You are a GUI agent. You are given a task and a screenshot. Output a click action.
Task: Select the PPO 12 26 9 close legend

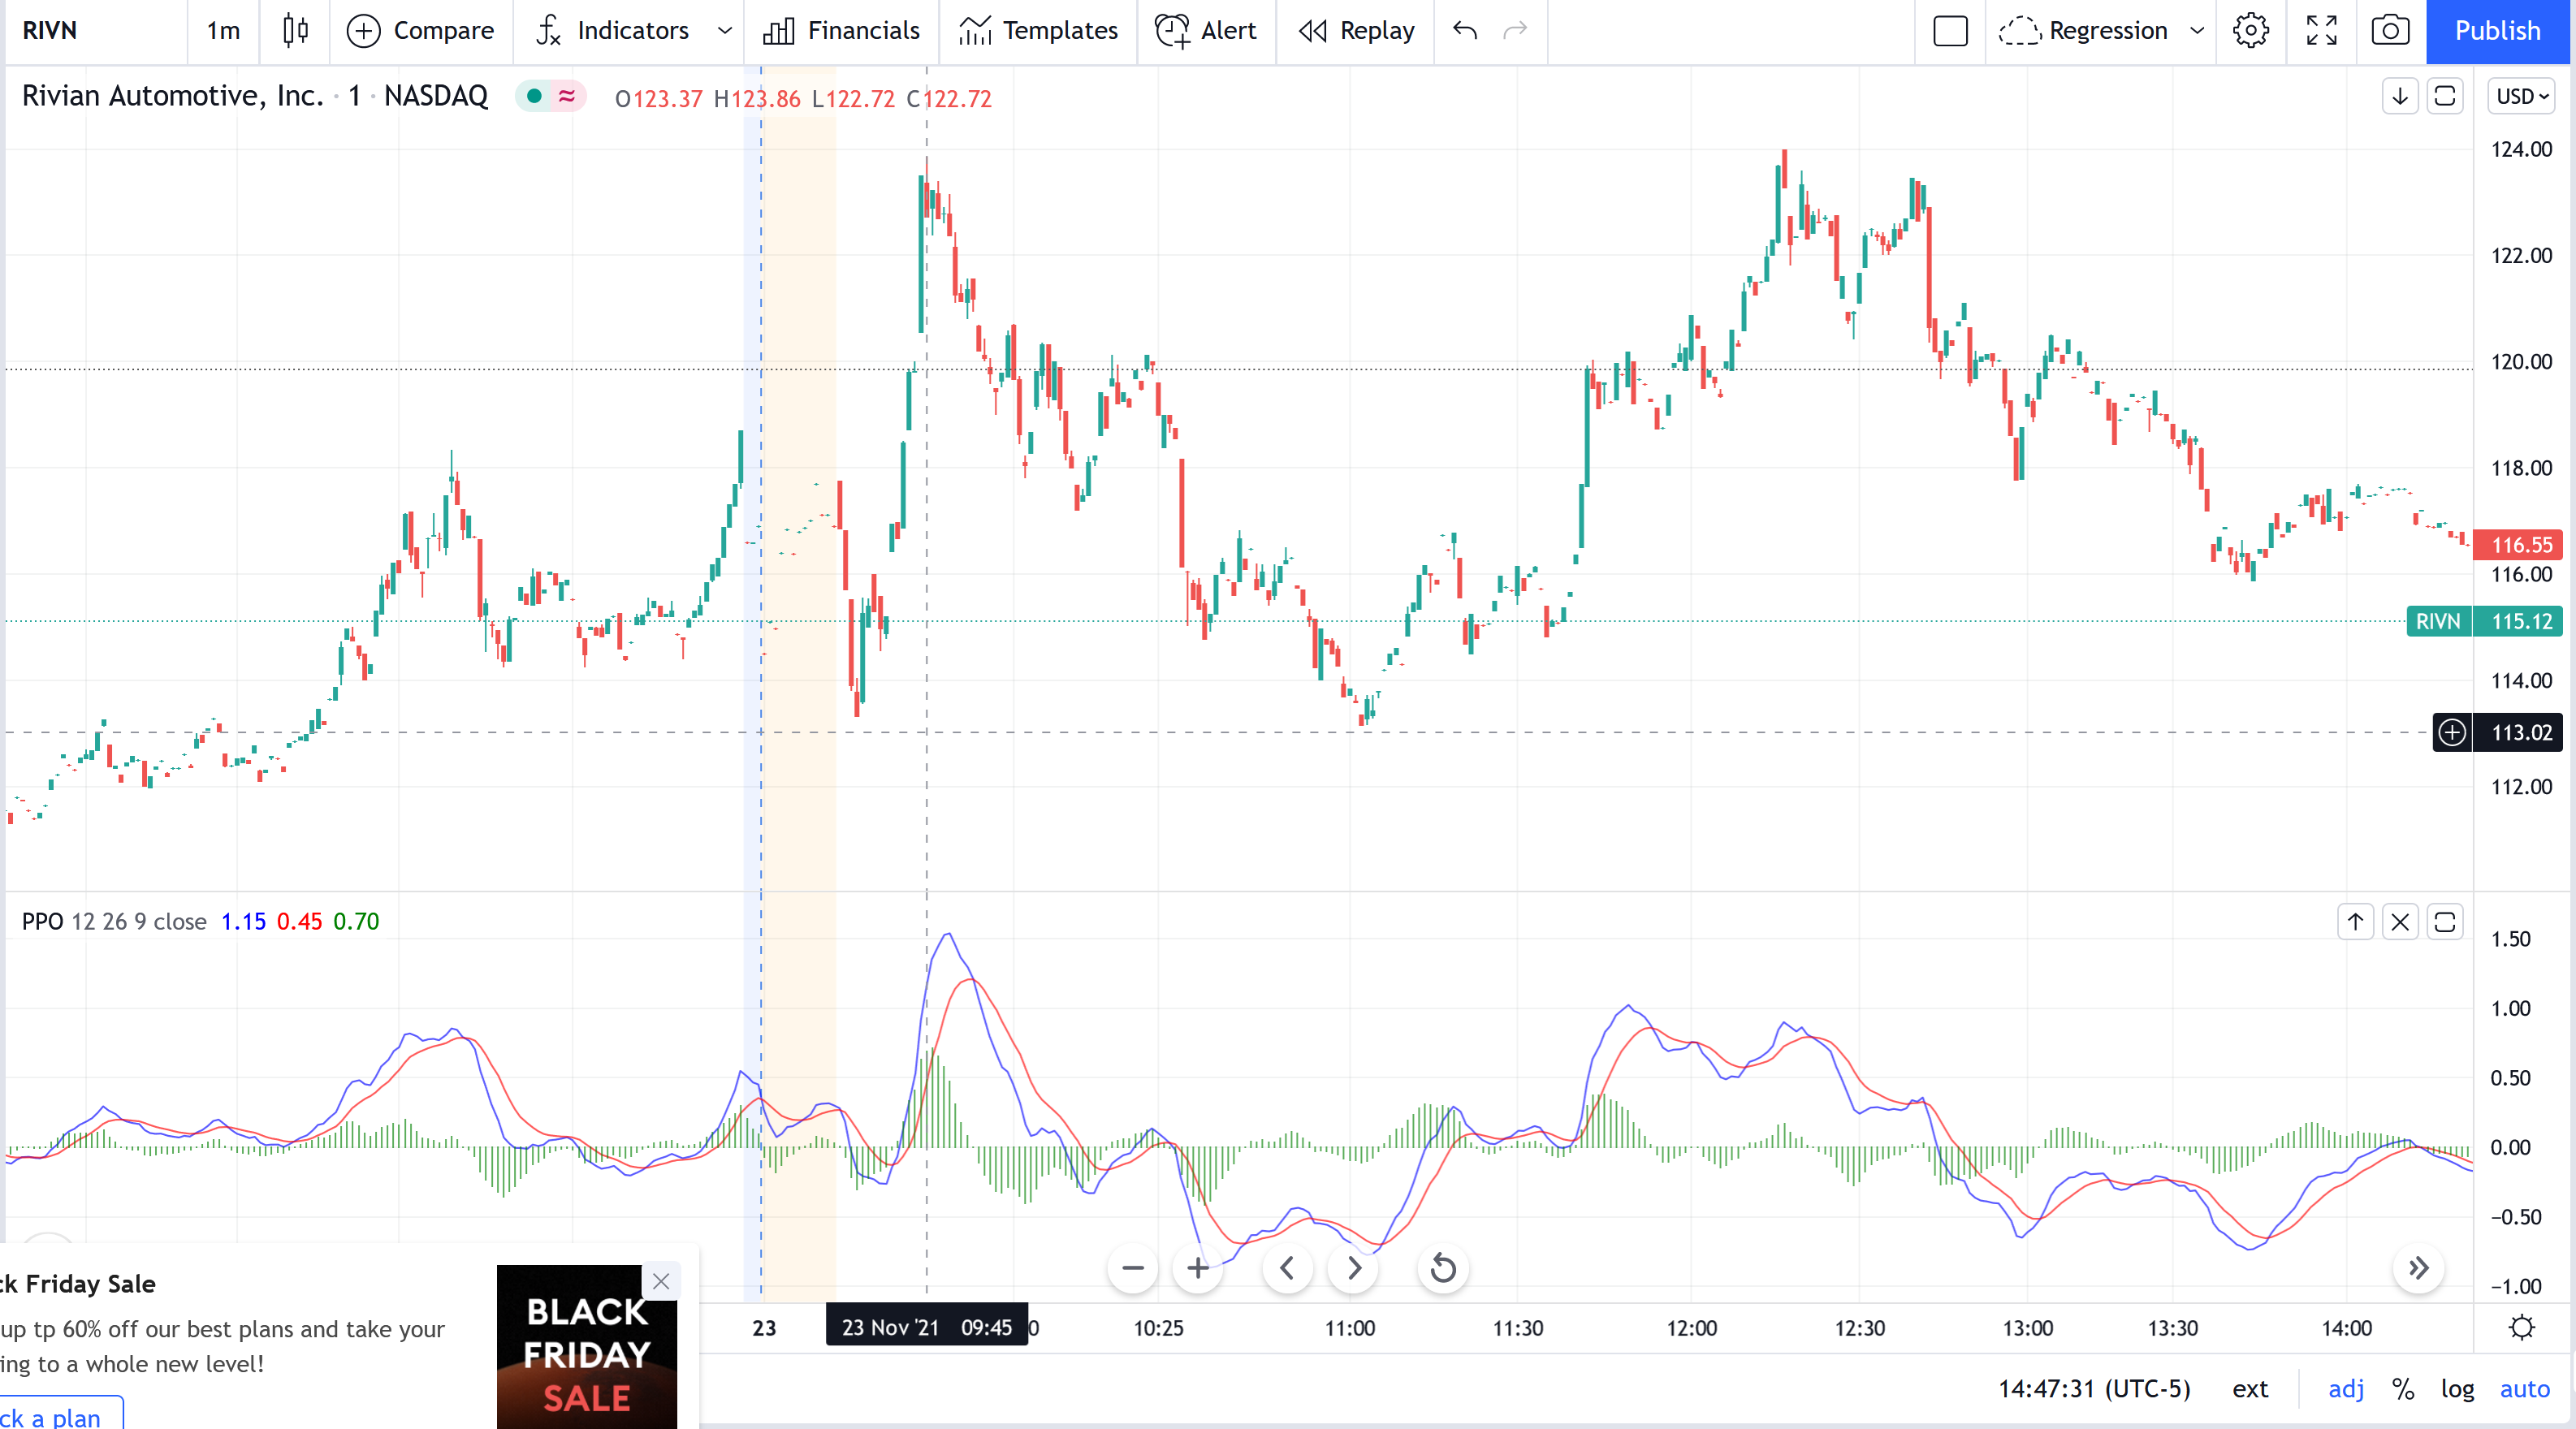pyautogui.click(x=114, y=921)
